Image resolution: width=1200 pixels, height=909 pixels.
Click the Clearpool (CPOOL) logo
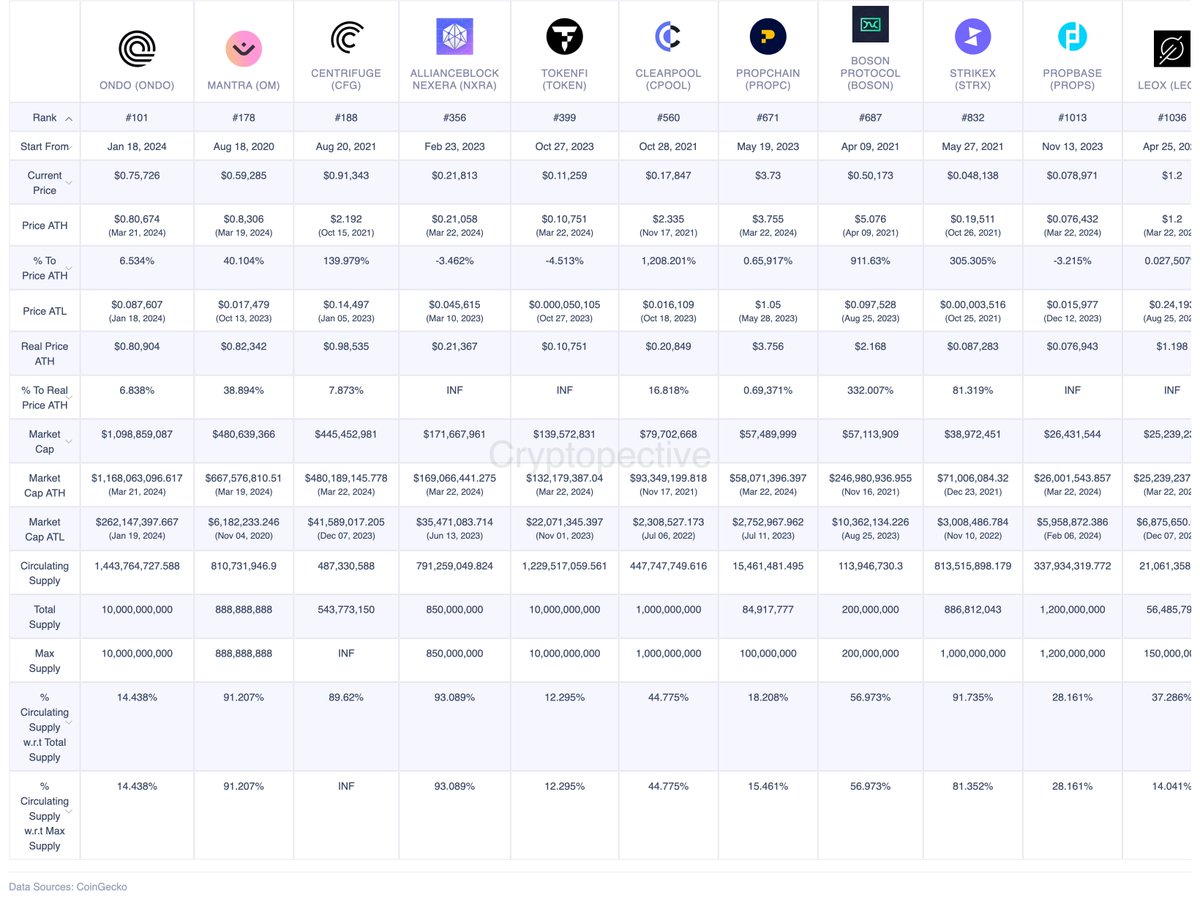tap(668, 36)
